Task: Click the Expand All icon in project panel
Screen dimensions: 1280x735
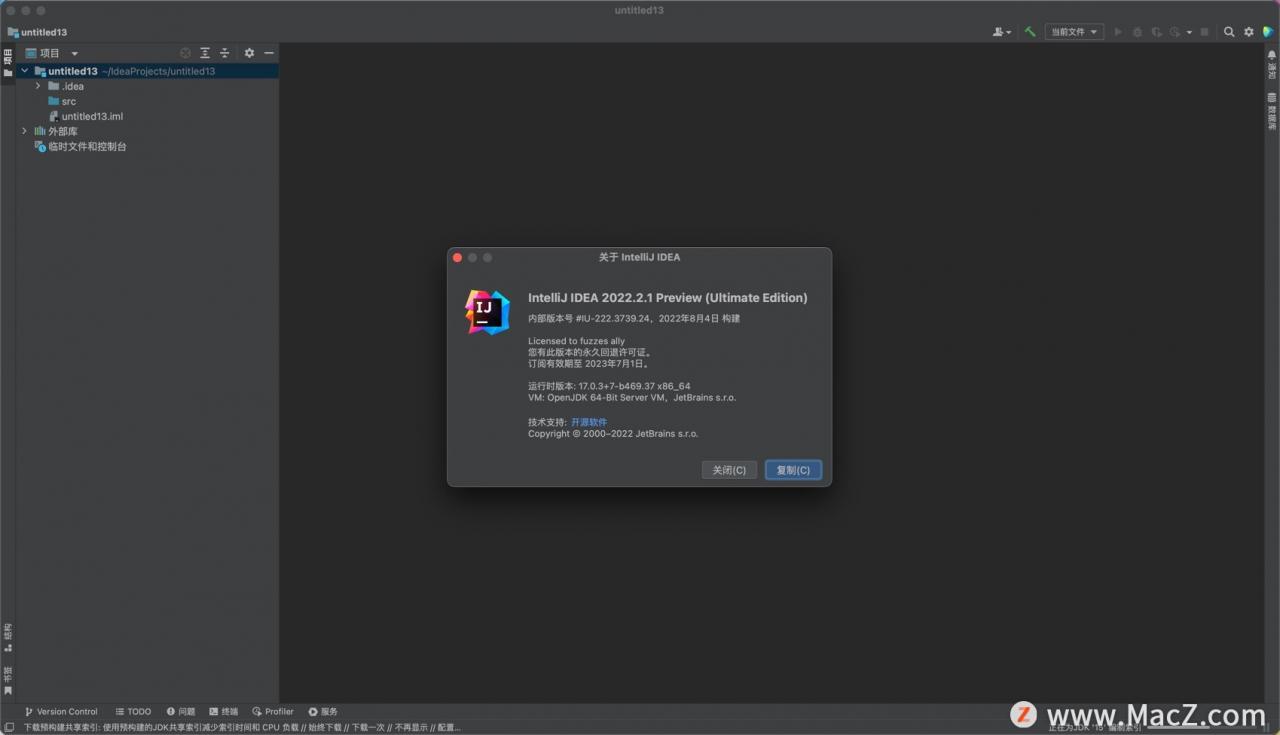Action: tap(205, 53)
